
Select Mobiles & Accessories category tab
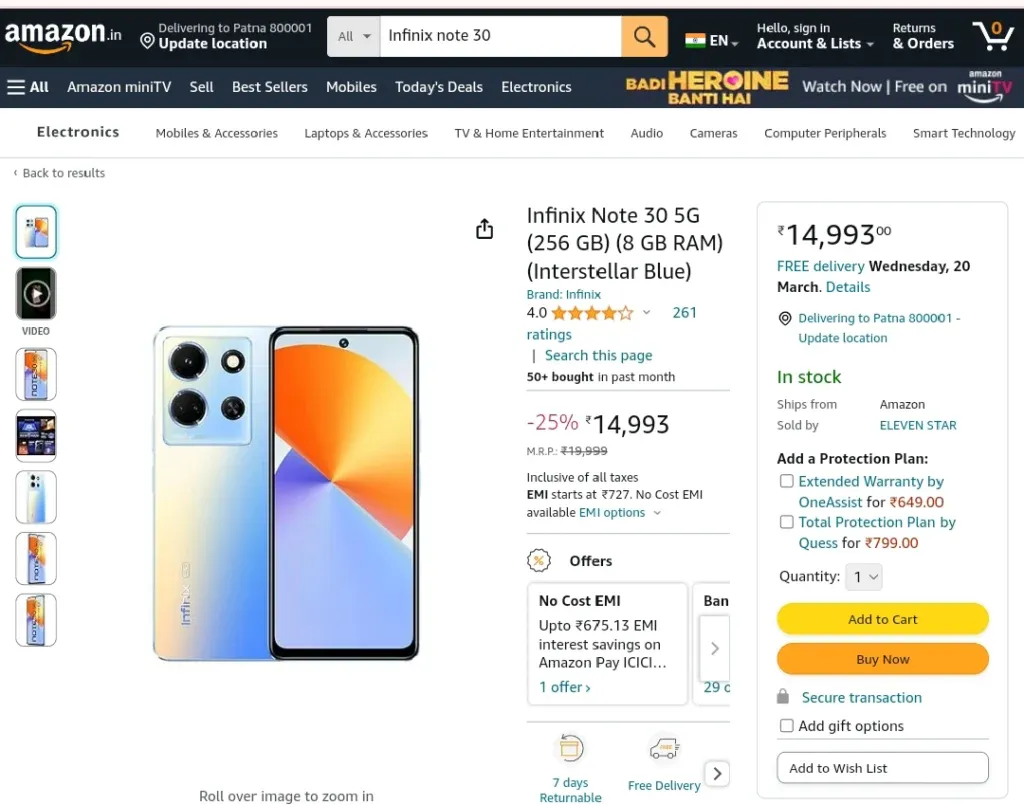pyautogui.click(x=217, y=133)
